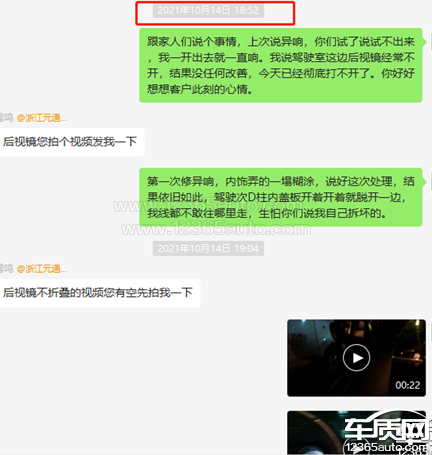
Task: Click sender avatar beside first green message
Action: coord(430,41)
